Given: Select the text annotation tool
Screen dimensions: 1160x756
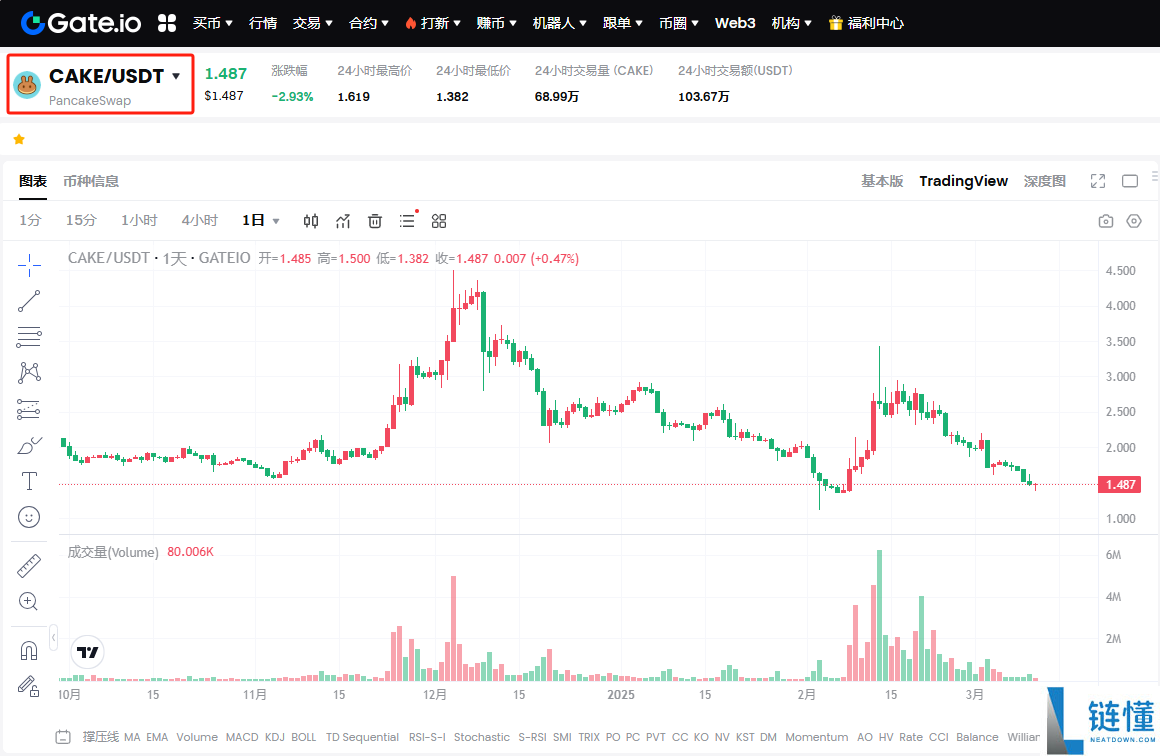Looking at the screenshot, I should pyautogui.click(x=29, y=482).
